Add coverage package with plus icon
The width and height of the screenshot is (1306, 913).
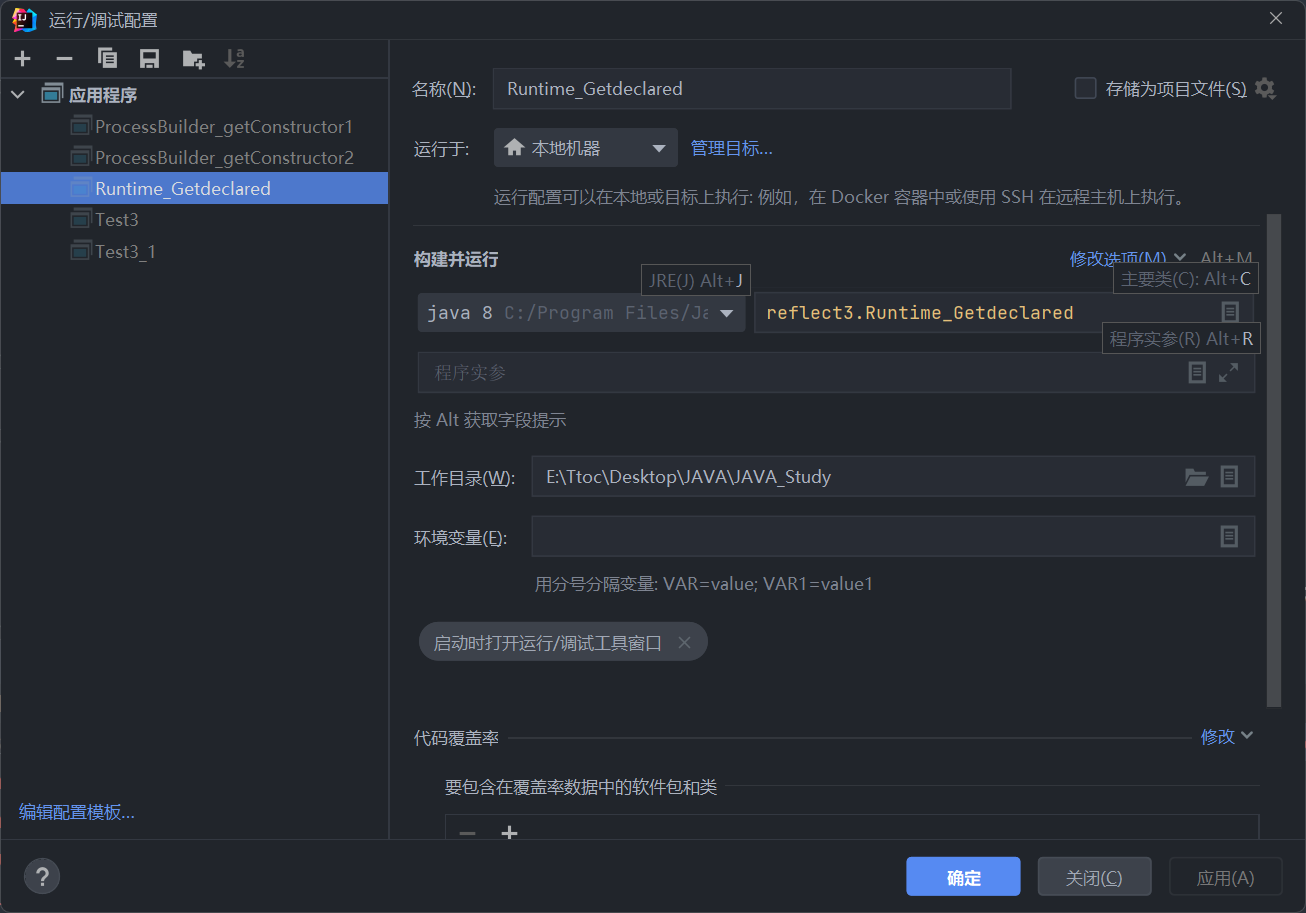click(509, 833)
